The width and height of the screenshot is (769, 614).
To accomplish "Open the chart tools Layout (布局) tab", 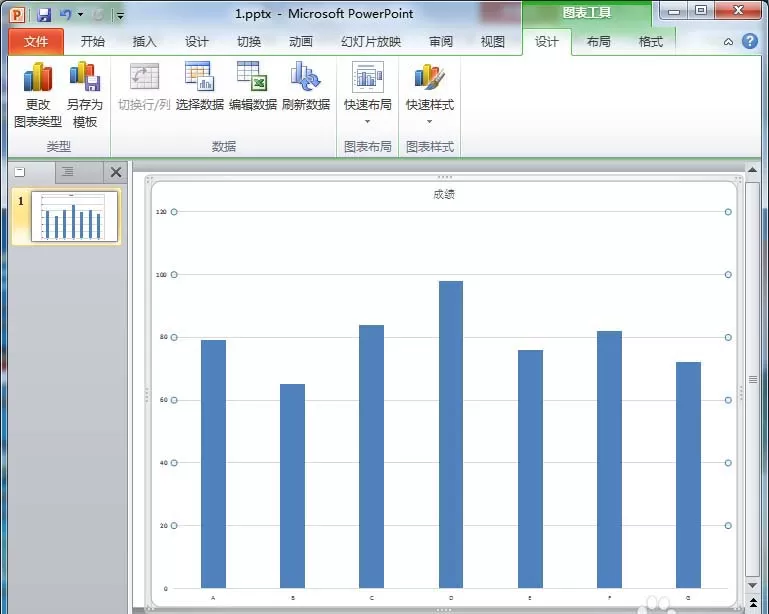I will tap(598, 42).
